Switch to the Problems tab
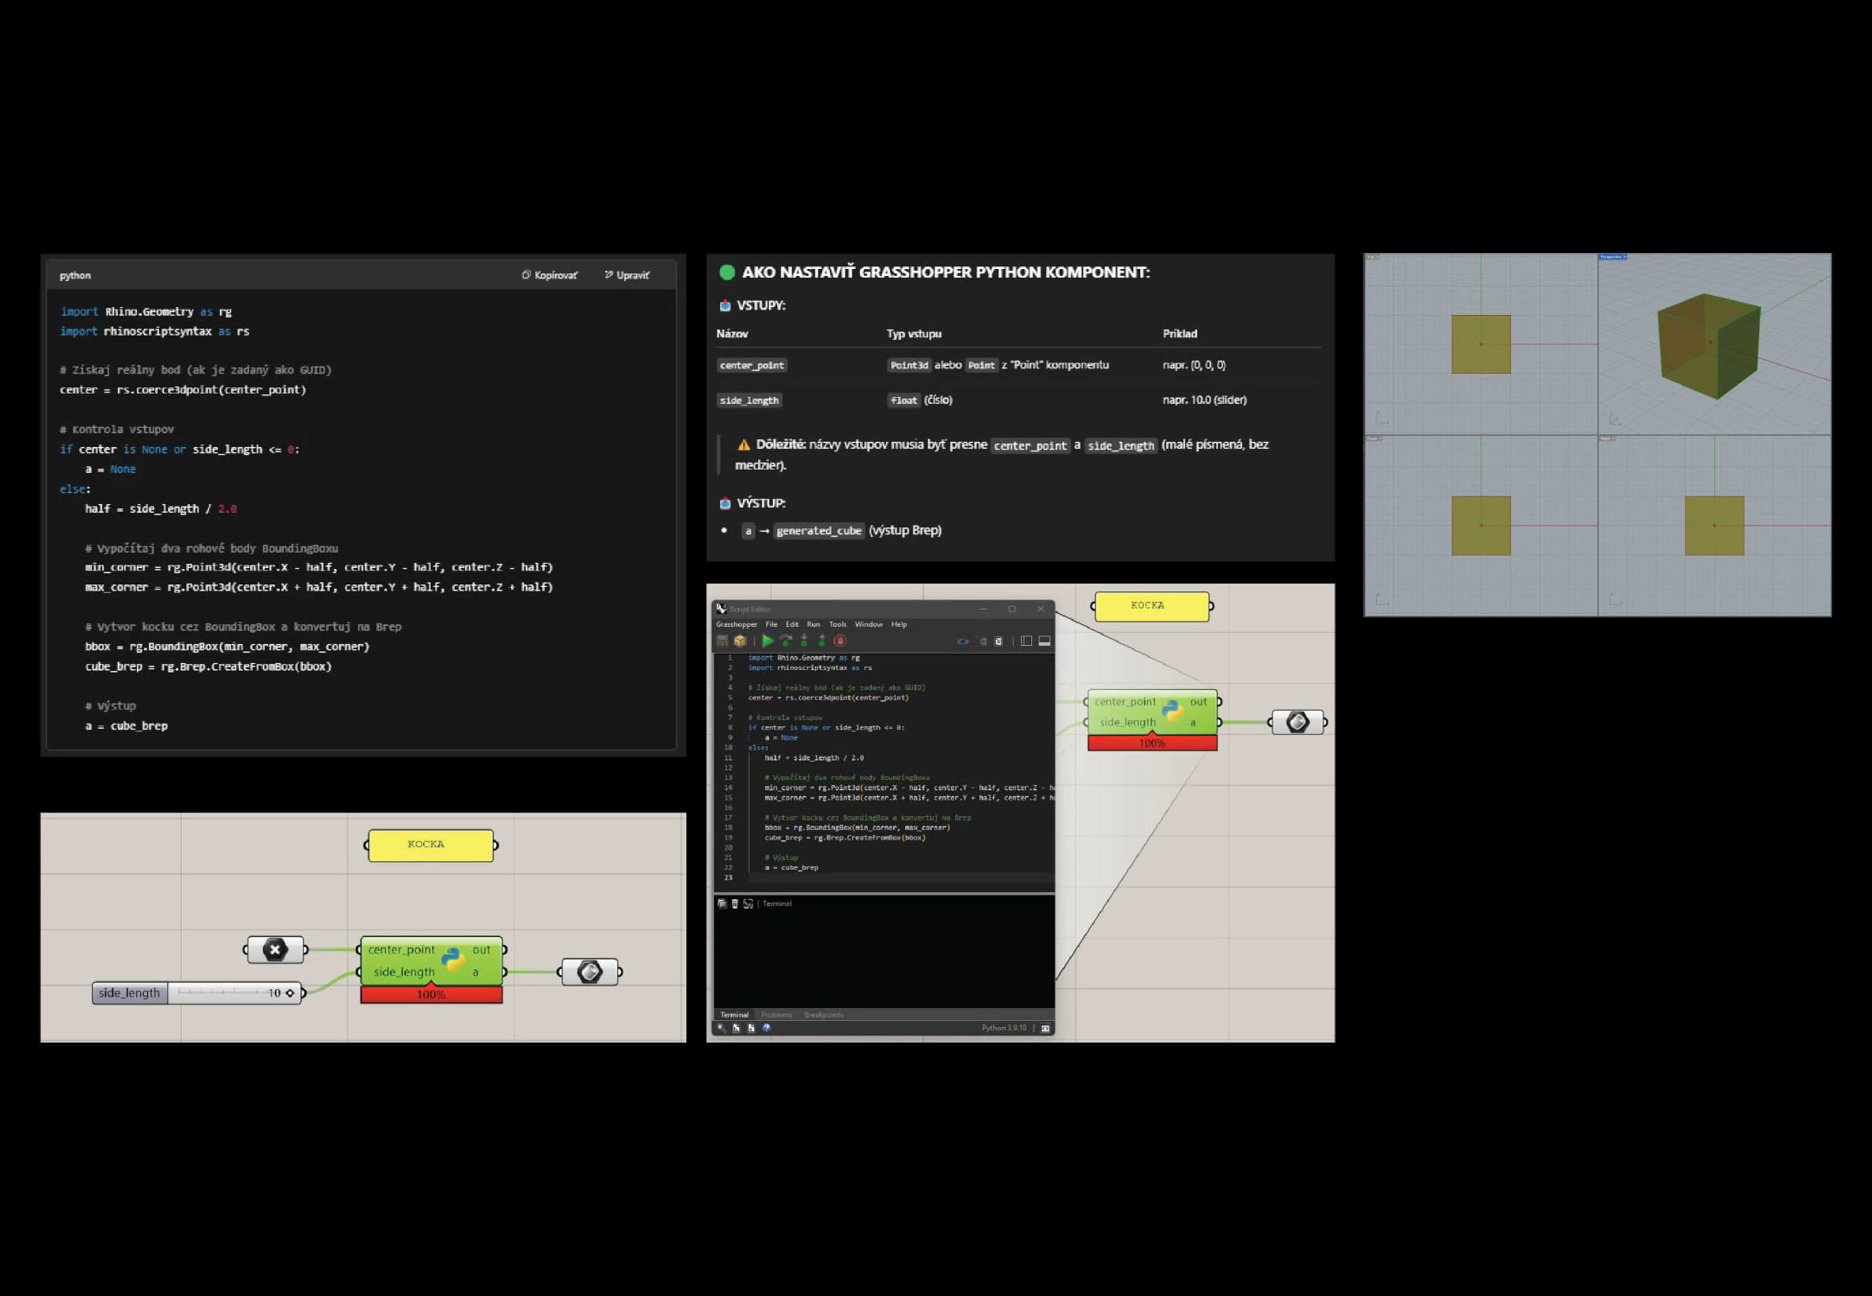Image resolution: width=1872 pixels, height=1296 pixels. click(776, 1015)
